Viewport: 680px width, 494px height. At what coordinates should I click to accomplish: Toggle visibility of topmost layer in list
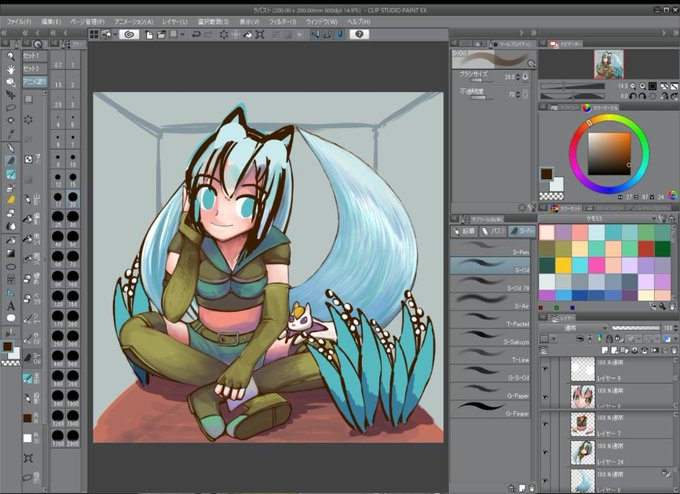pos(545,369)
